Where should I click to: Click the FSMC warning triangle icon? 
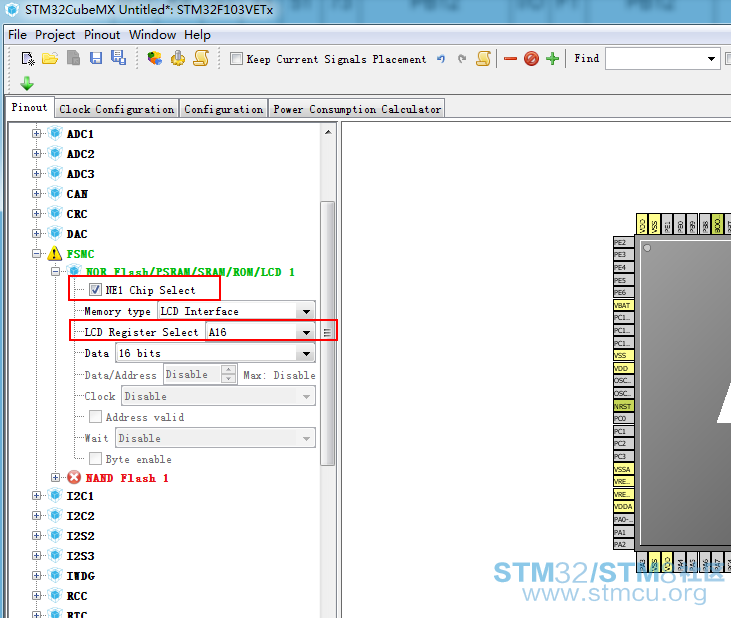(55, 254)
